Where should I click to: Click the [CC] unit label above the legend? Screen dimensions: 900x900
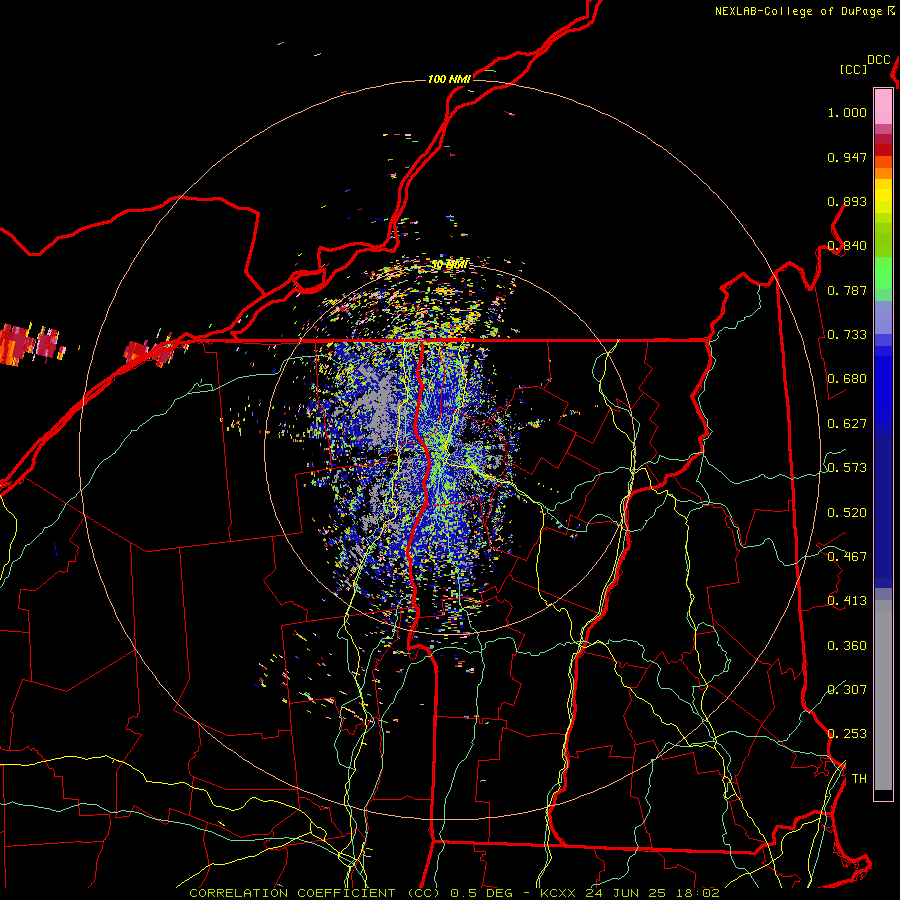coord(854,69)
